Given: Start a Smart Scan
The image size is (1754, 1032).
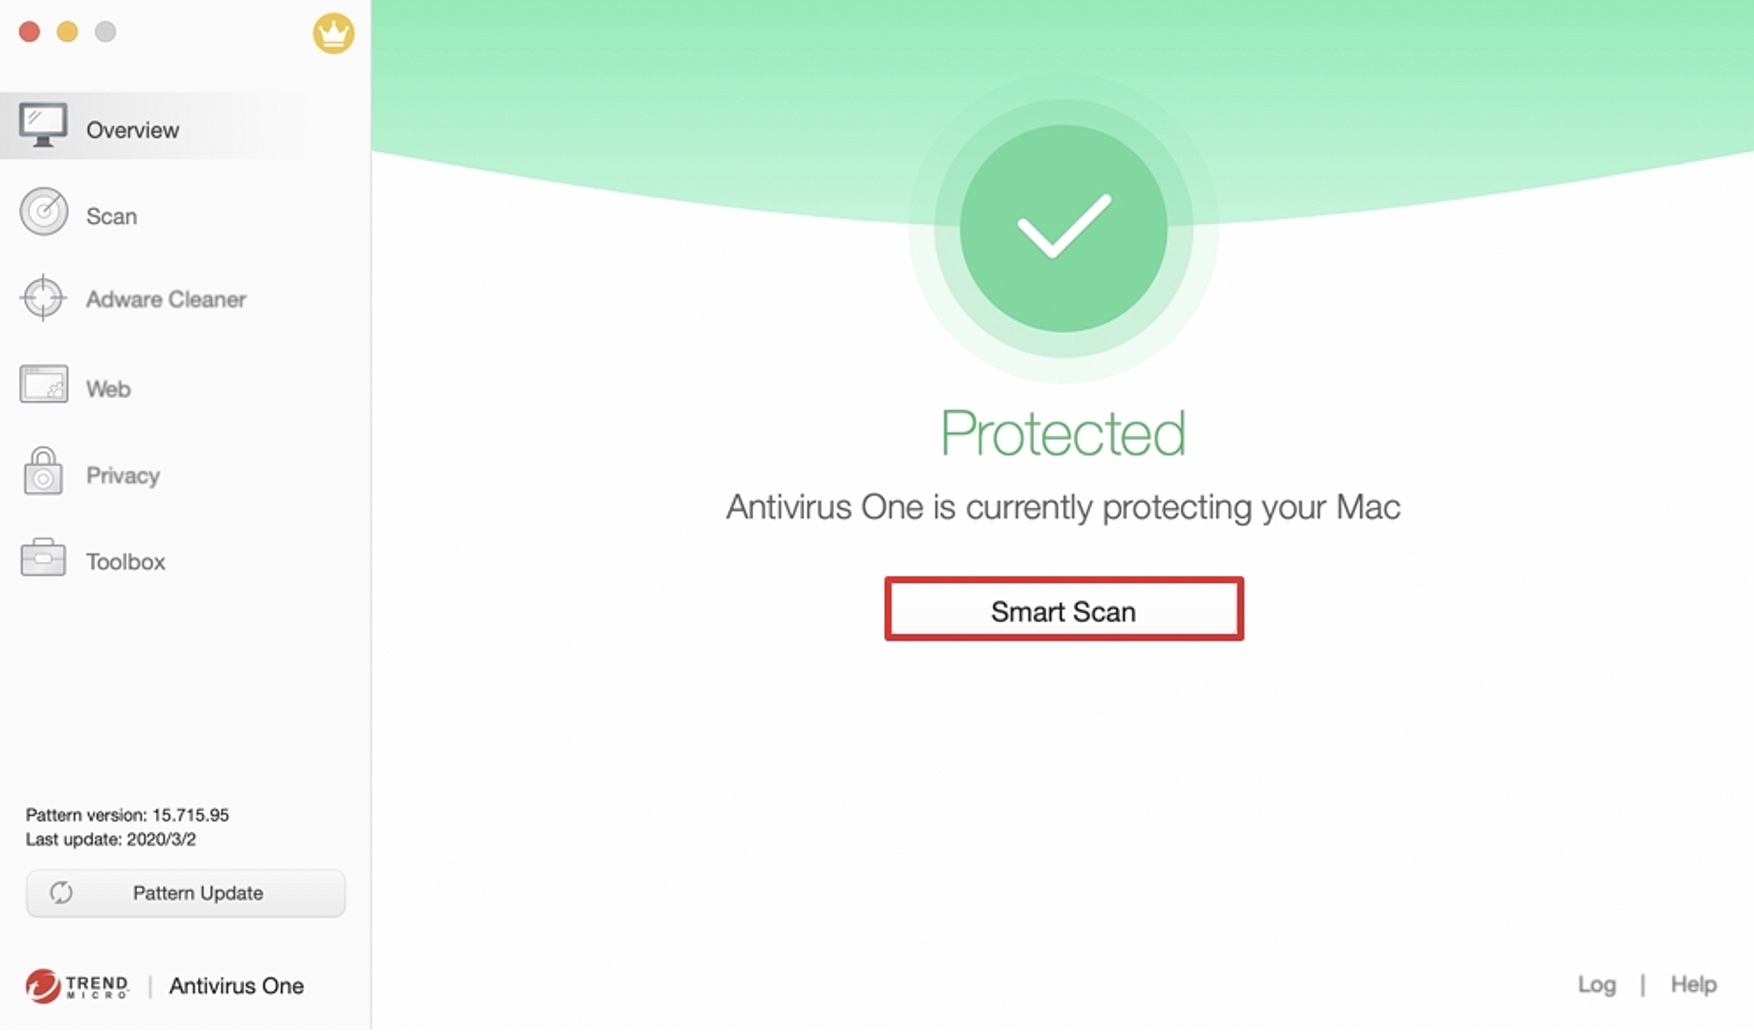Looking at the screenshot, I should 1062,610.
